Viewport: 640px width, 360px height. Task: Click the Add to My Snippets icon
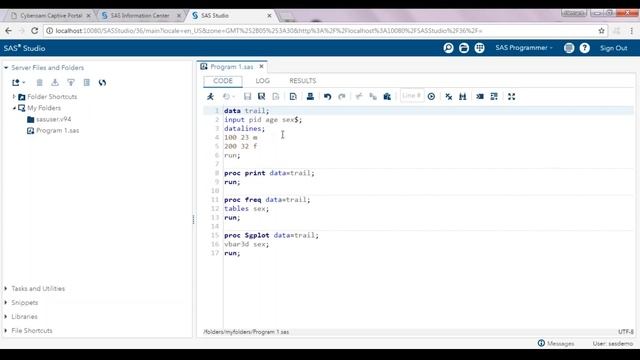click(276, 97)
